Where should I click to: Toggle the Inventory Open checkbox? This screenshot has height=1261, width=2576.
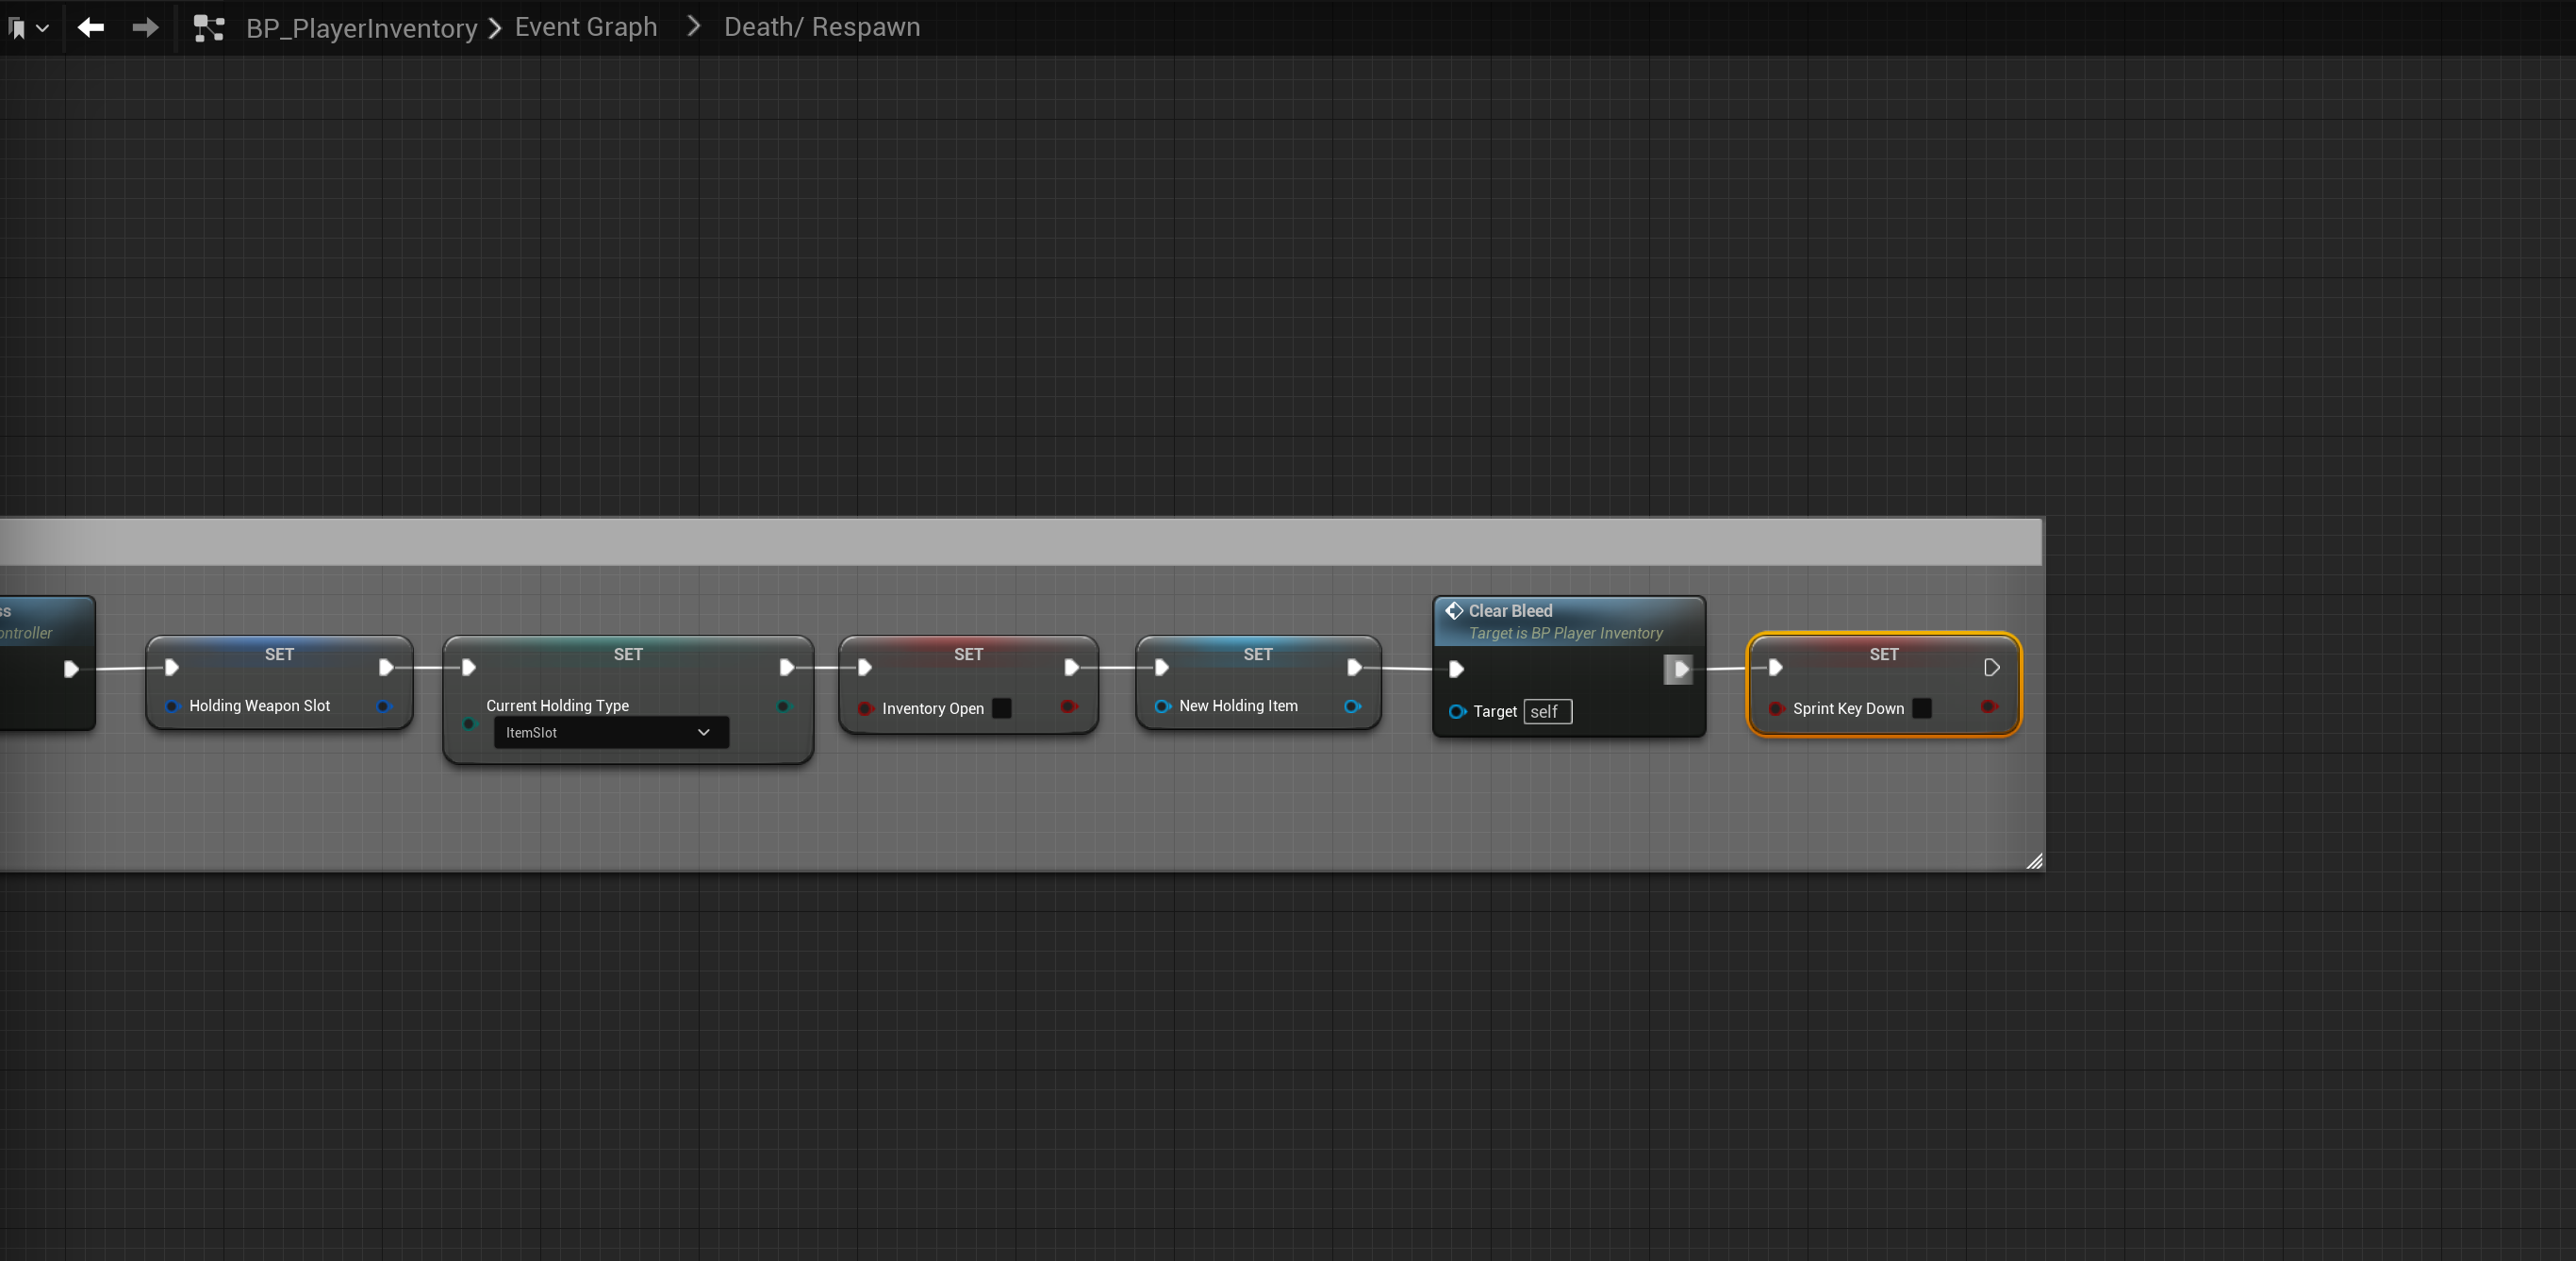pyautogui.click(x=1001, y=708)
